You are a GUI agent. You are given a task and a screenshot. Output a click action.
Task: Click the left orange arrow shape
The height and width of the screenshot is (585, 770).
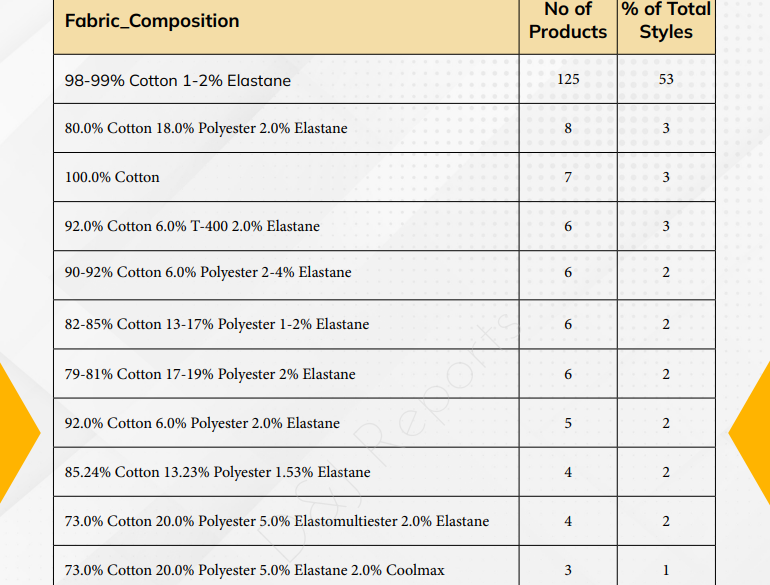pyautogui.click(x=19, y=433)
